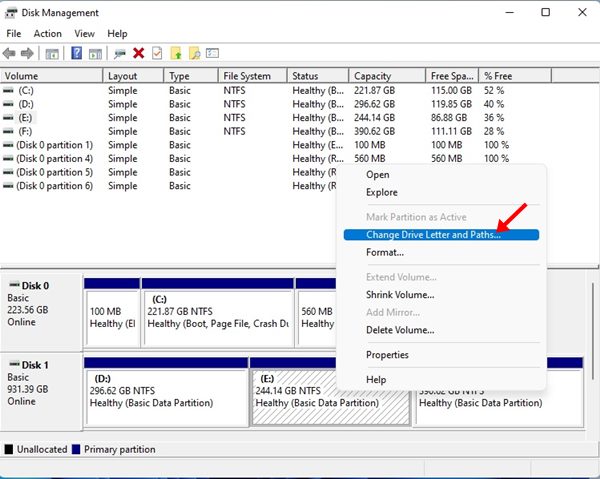
Task: Open Help via blue question mark icon
Action: (x=77, y=53)
